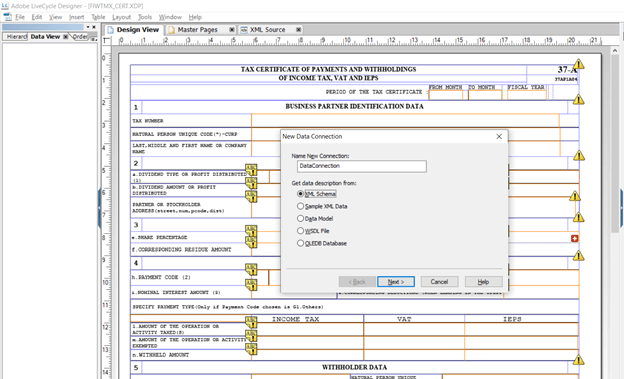Select the TAX NUMBER input field on form
The height and width of the screenshot is (379, 624).
coord(405,121)
